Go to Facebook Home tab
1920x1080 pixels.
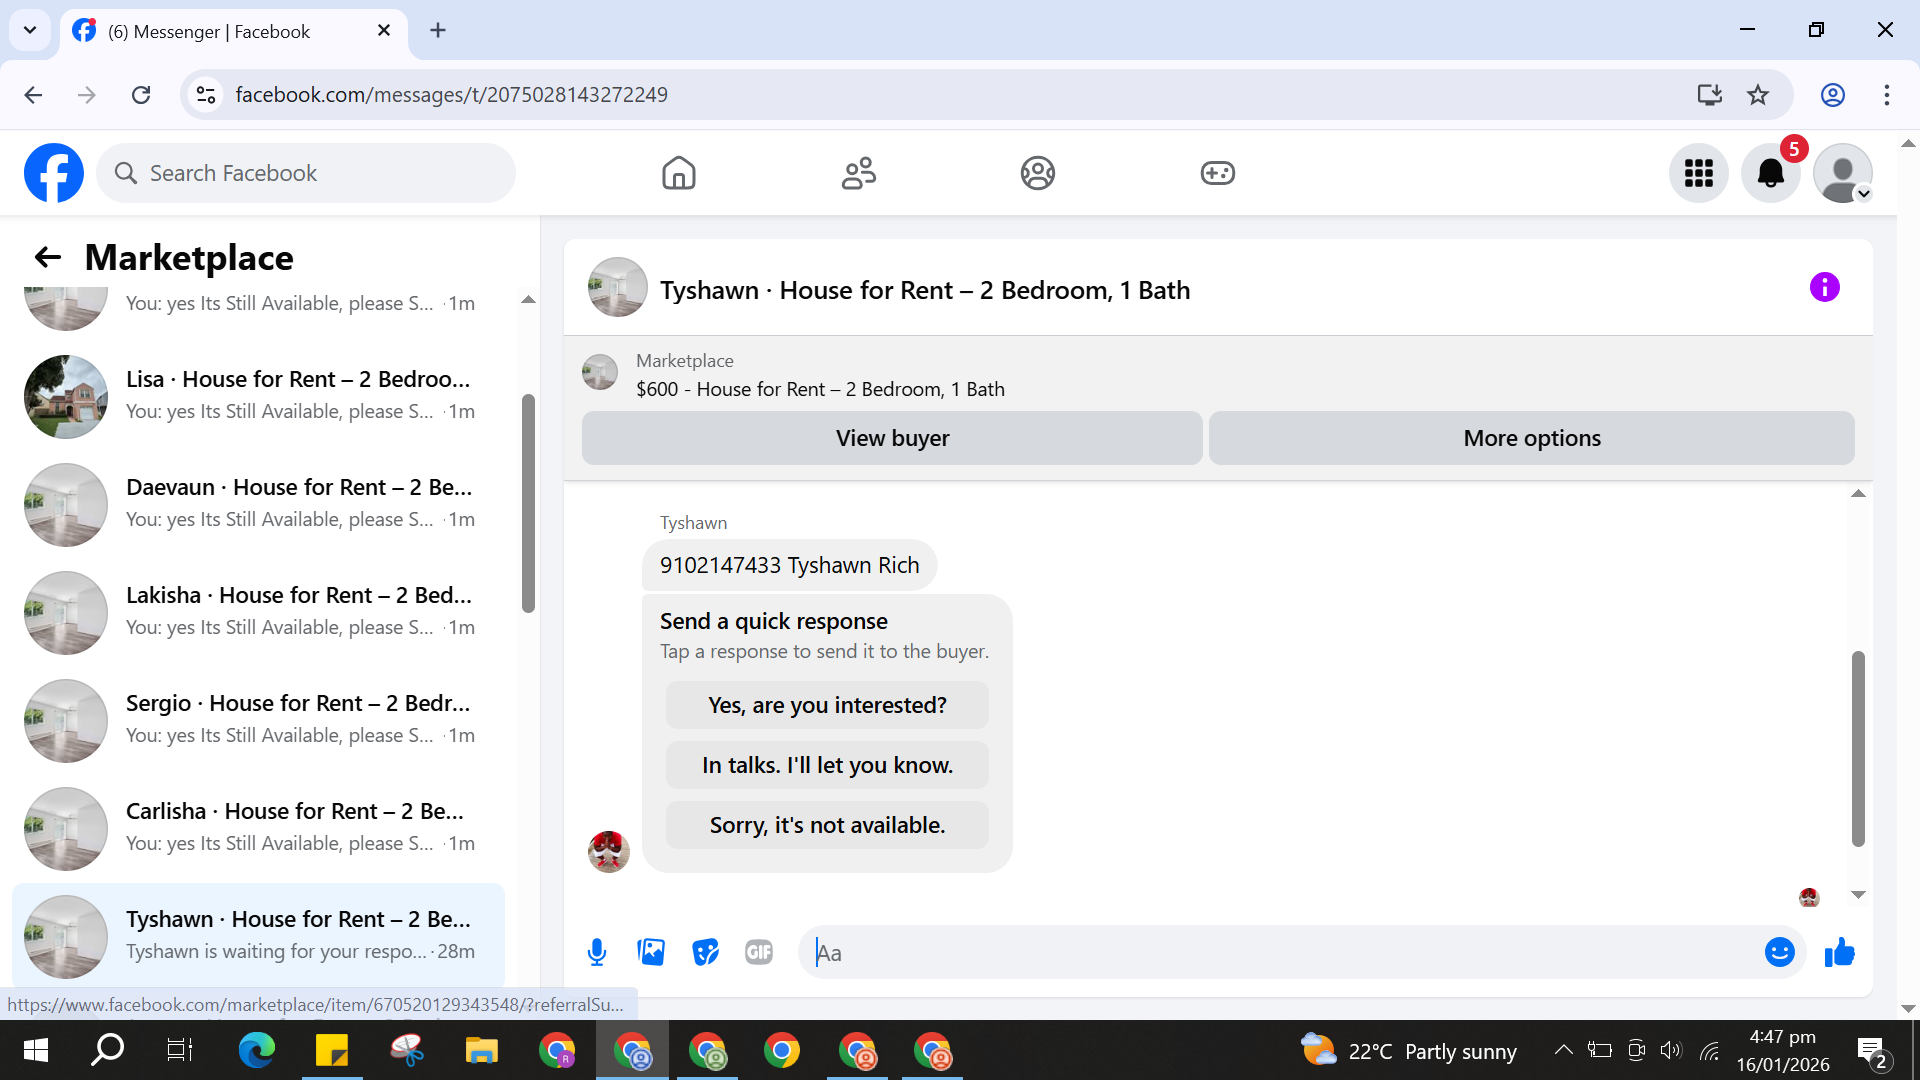[678, 173]
